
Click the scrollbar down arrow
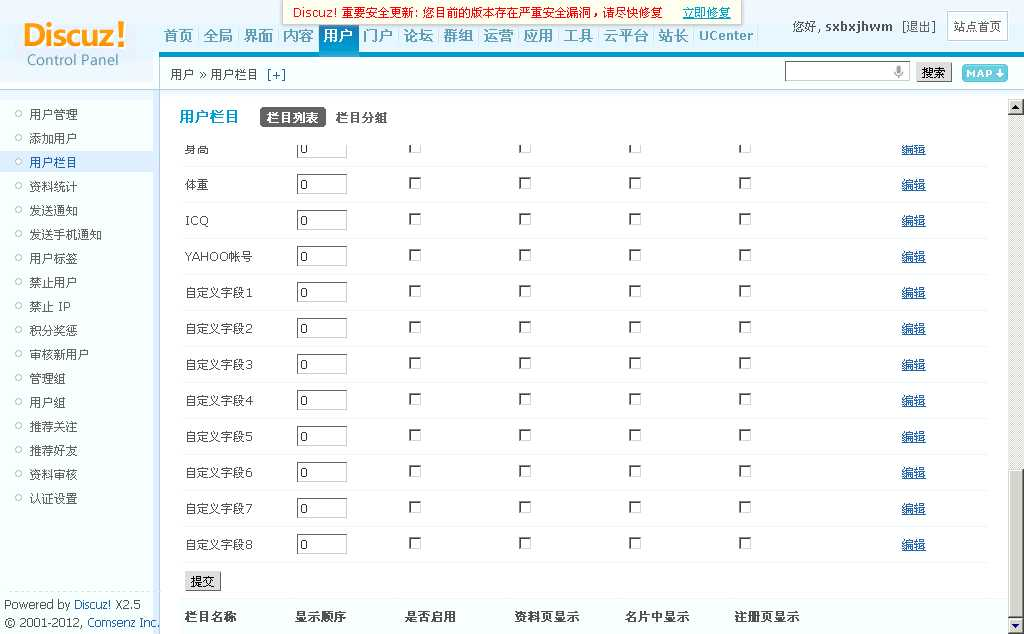pos(1015,625)
